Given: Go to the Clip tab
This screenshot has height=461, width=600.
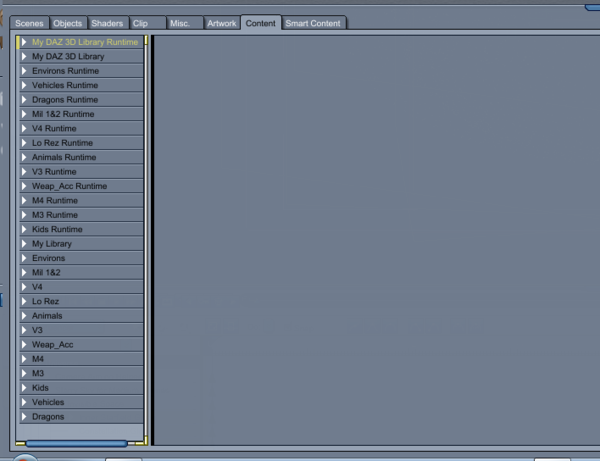Looking at the screenshot, I should [147, 23].
